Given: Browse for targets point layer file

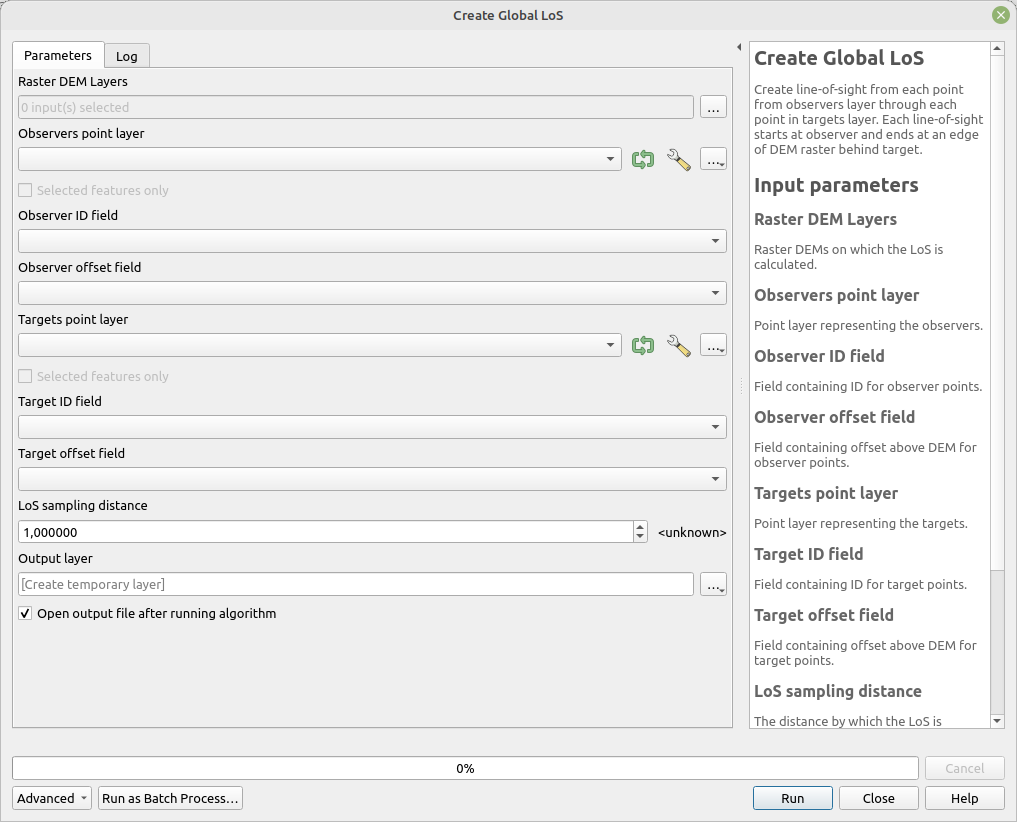Looking at the screenshot, I should pyautogui.click(x=713, y=345).
